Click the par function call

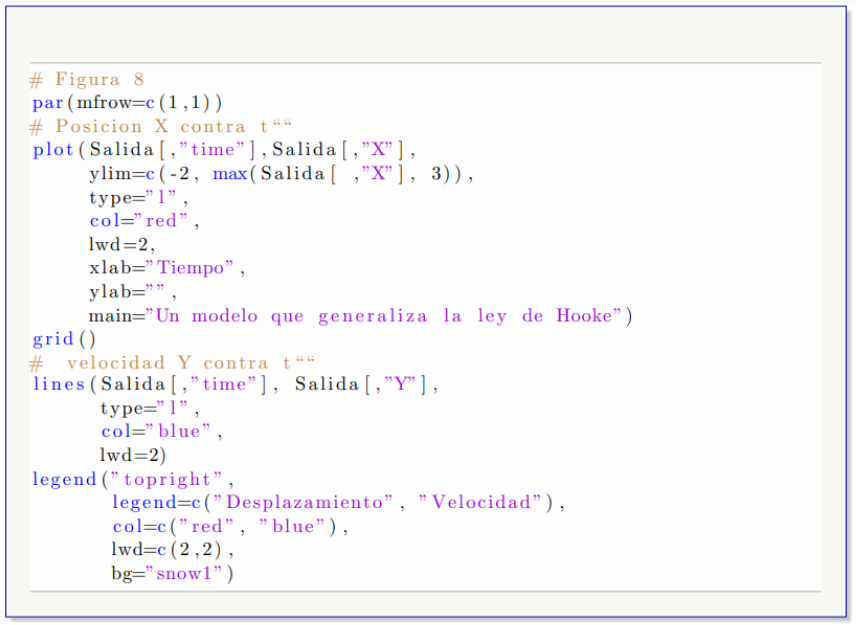[47, 103]
